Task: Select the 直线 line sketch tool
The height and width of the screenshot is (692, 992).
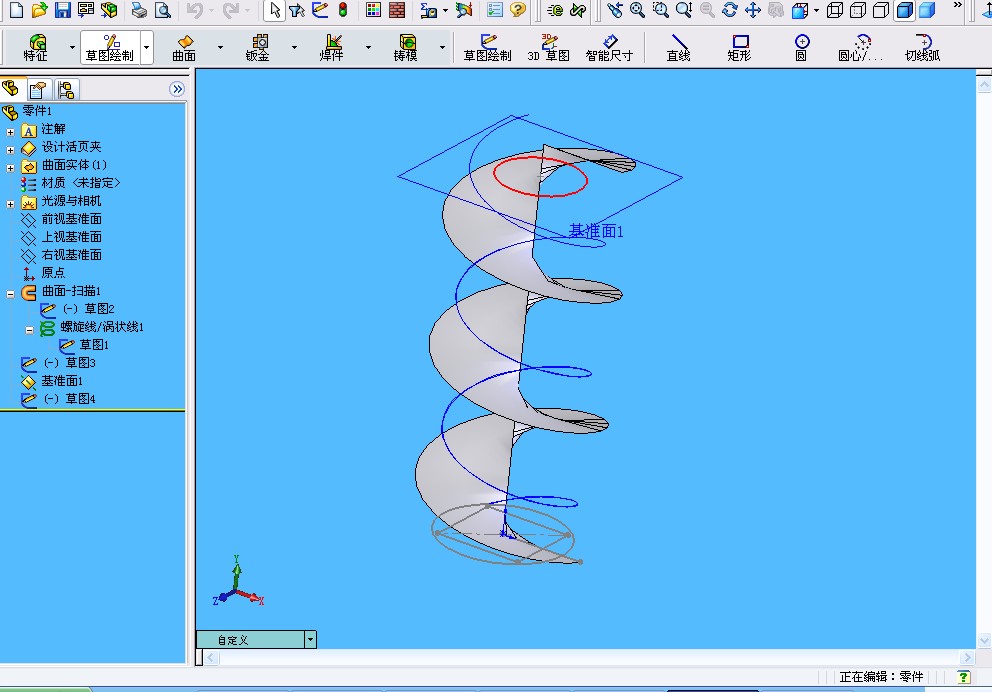Action: (x=678, y=47)
